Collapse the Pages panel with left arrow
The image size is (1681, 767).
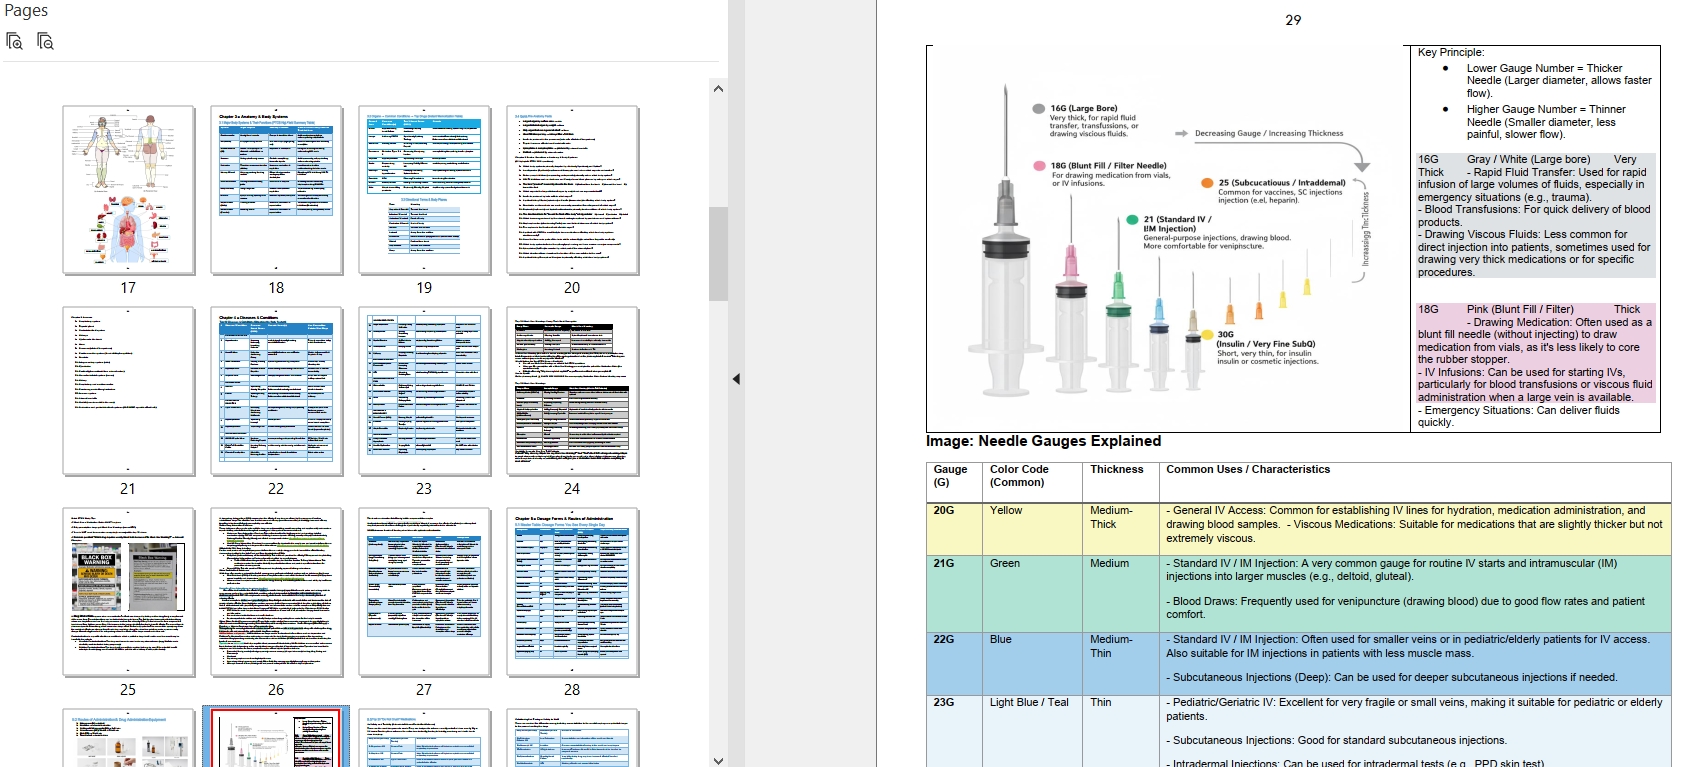point(736,379)
